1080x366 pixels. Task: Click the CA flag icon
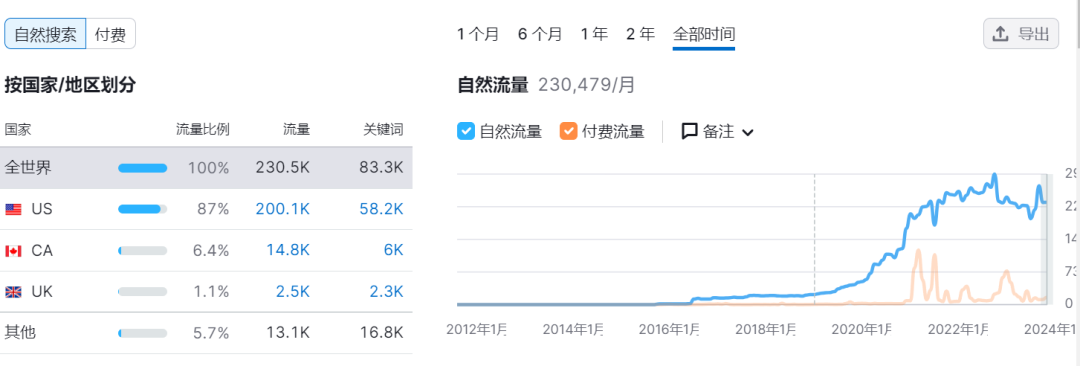(x=13, y=251)
